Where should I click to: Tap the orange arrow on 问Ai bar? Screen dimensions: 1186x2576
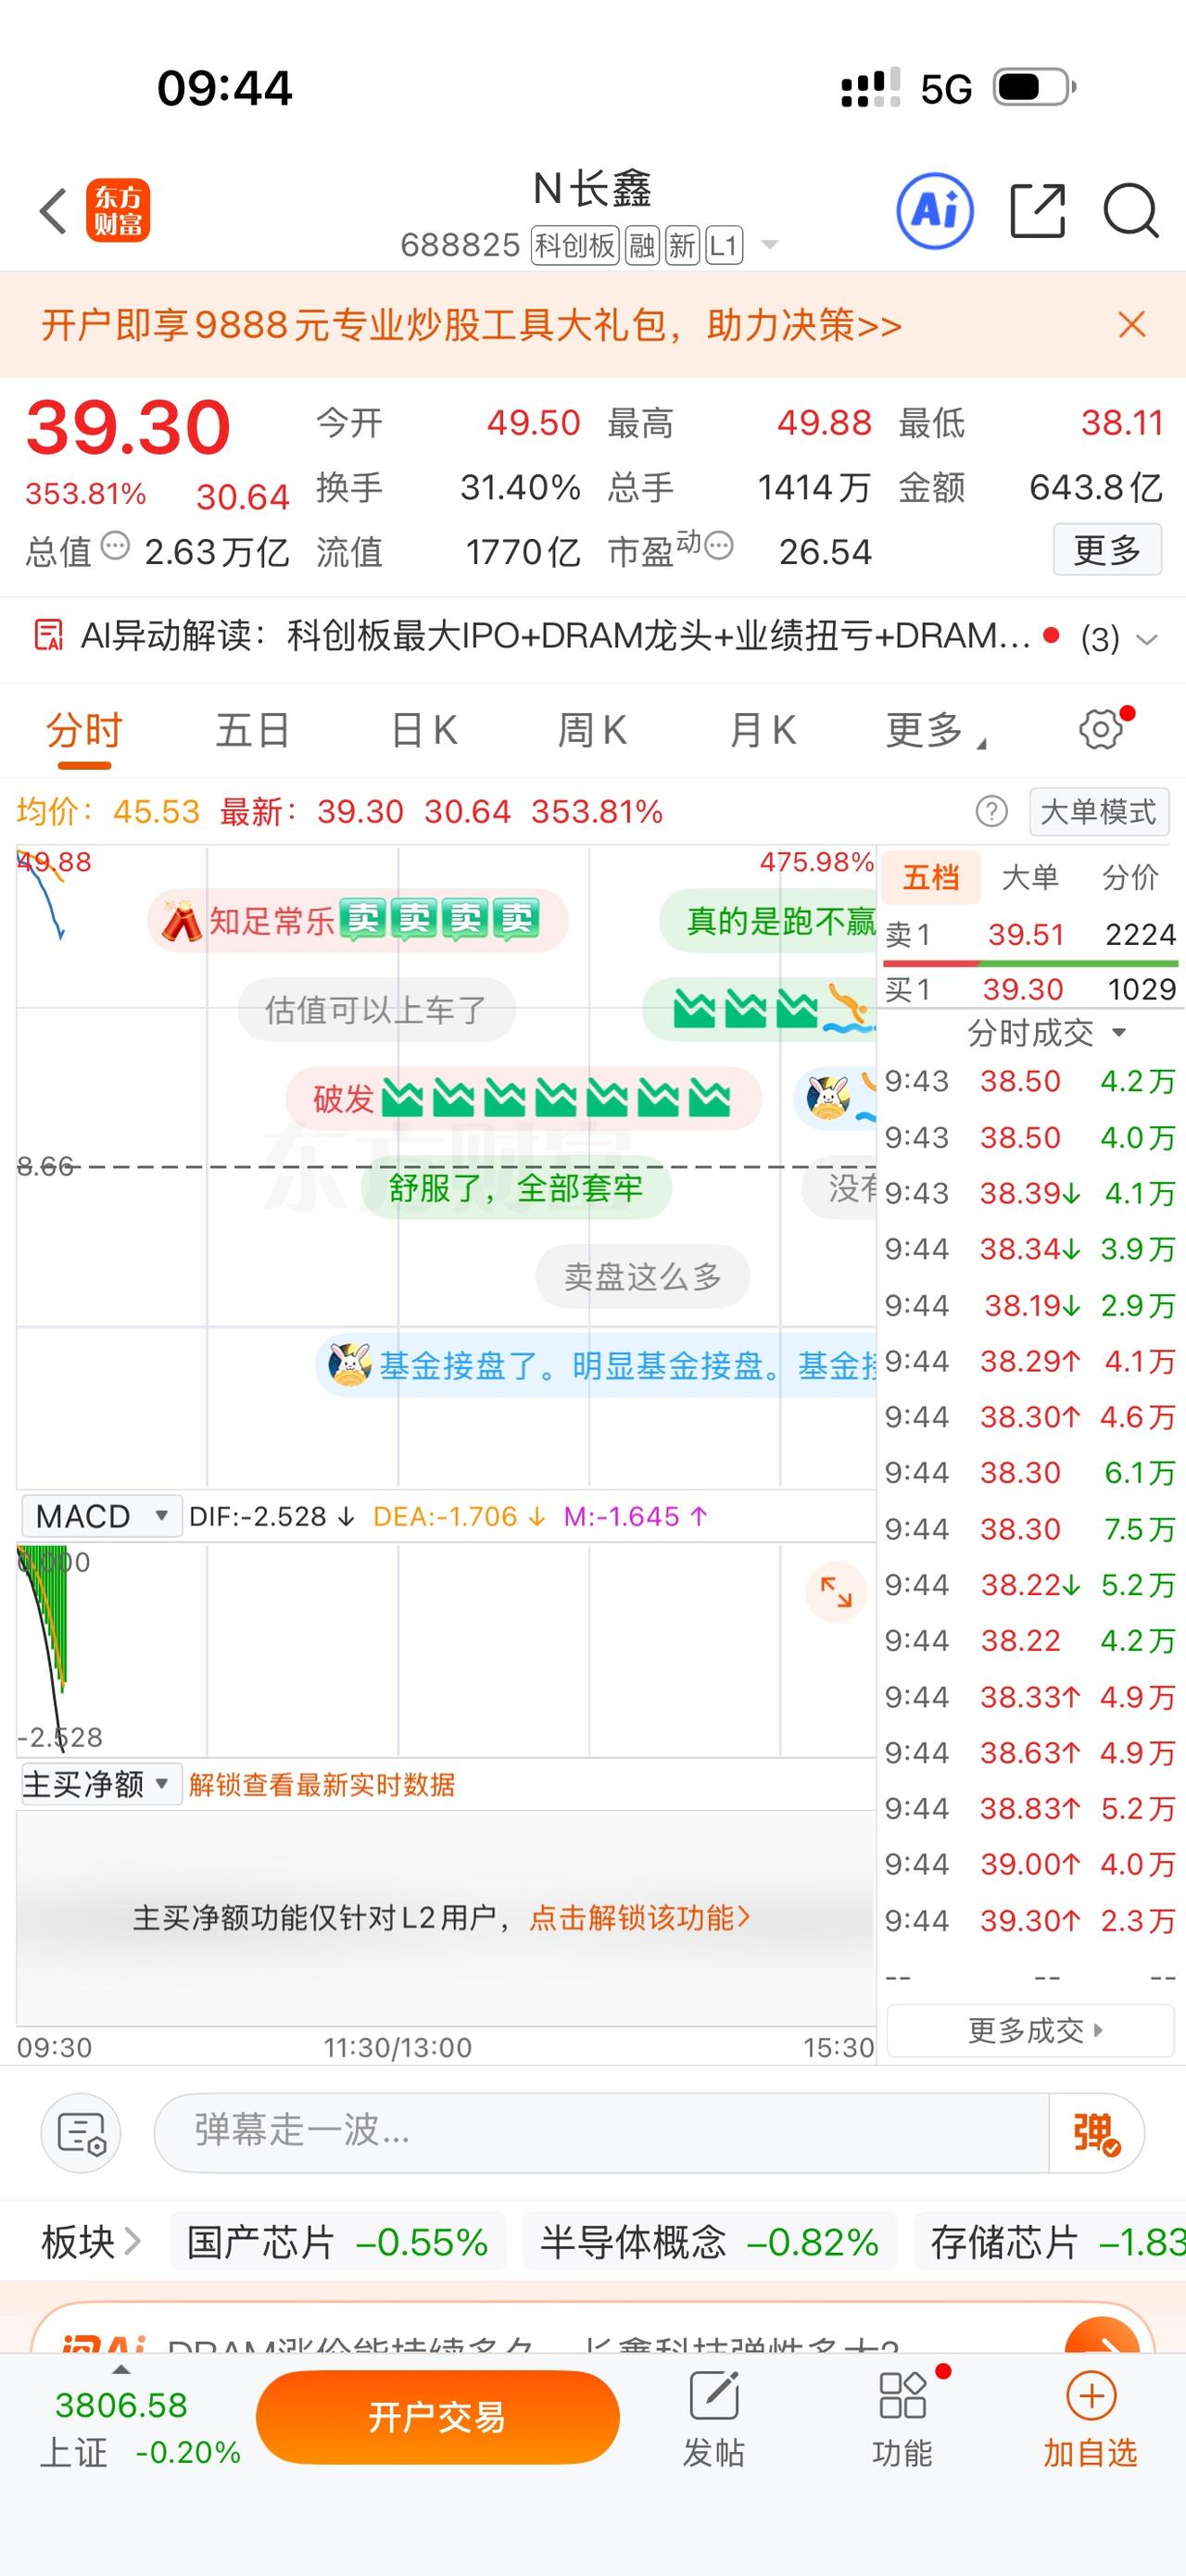[1102, 2335]
